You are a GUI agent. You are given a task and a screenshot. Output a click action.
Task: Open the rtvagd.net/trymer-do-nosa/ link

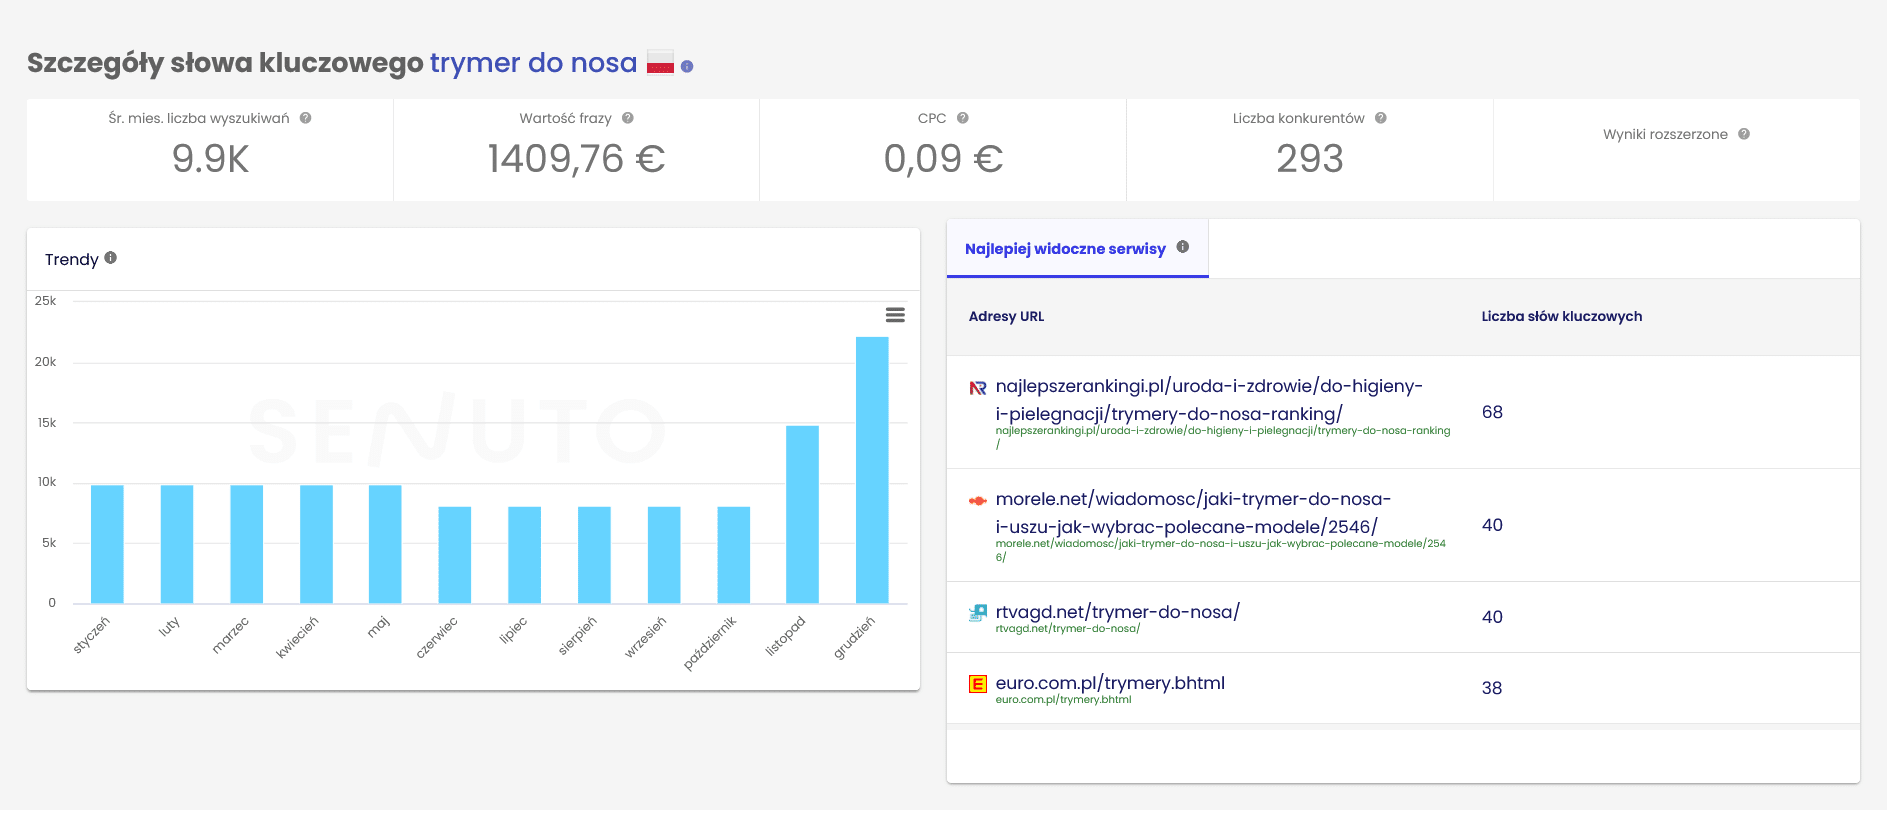point(1118,612)
